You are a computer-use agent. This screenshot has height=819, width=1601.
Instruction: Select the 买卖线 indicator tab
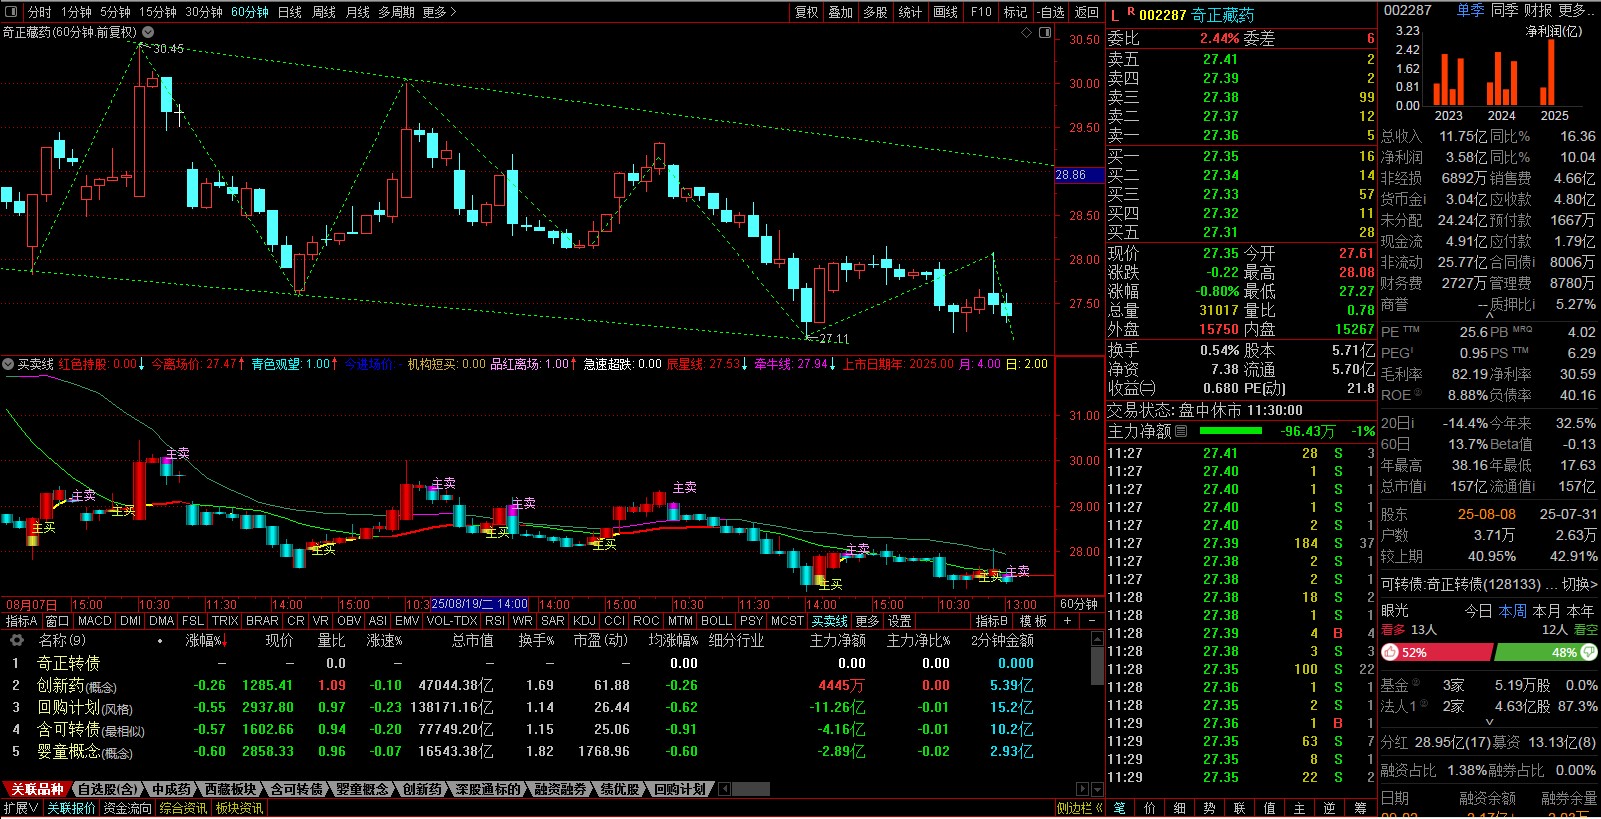[x=829, y=621]
